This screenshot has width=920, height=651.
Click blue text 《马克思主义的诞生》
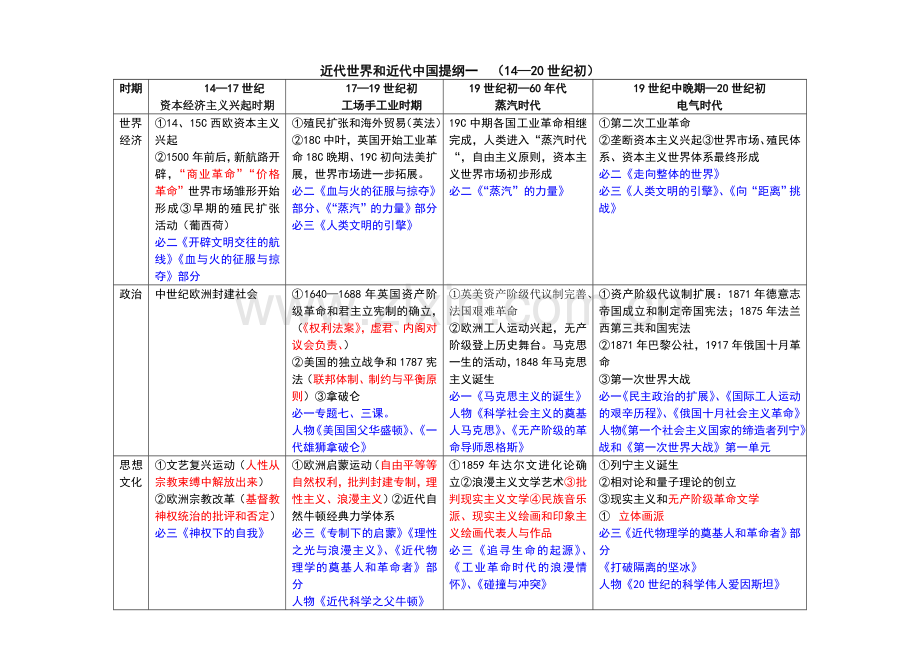click(516, 395)
